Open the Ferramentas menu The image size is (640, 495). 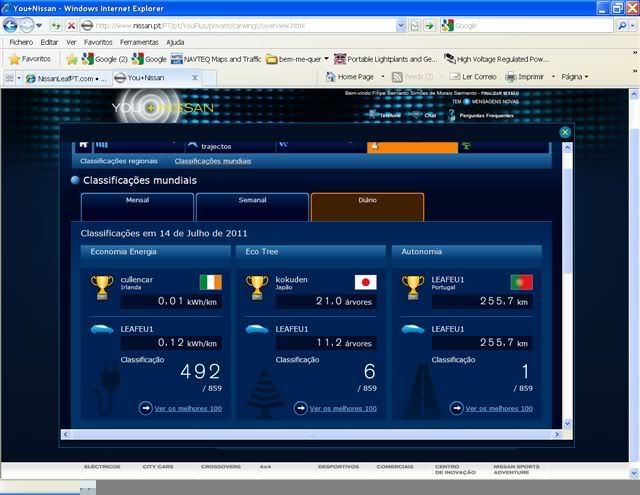pos(139,42)
